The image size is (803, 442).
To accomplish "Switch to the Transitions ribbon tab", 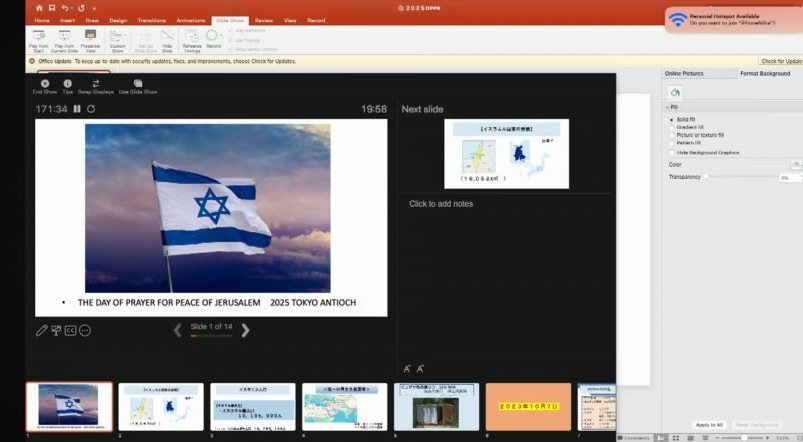I will pos(152,20).
